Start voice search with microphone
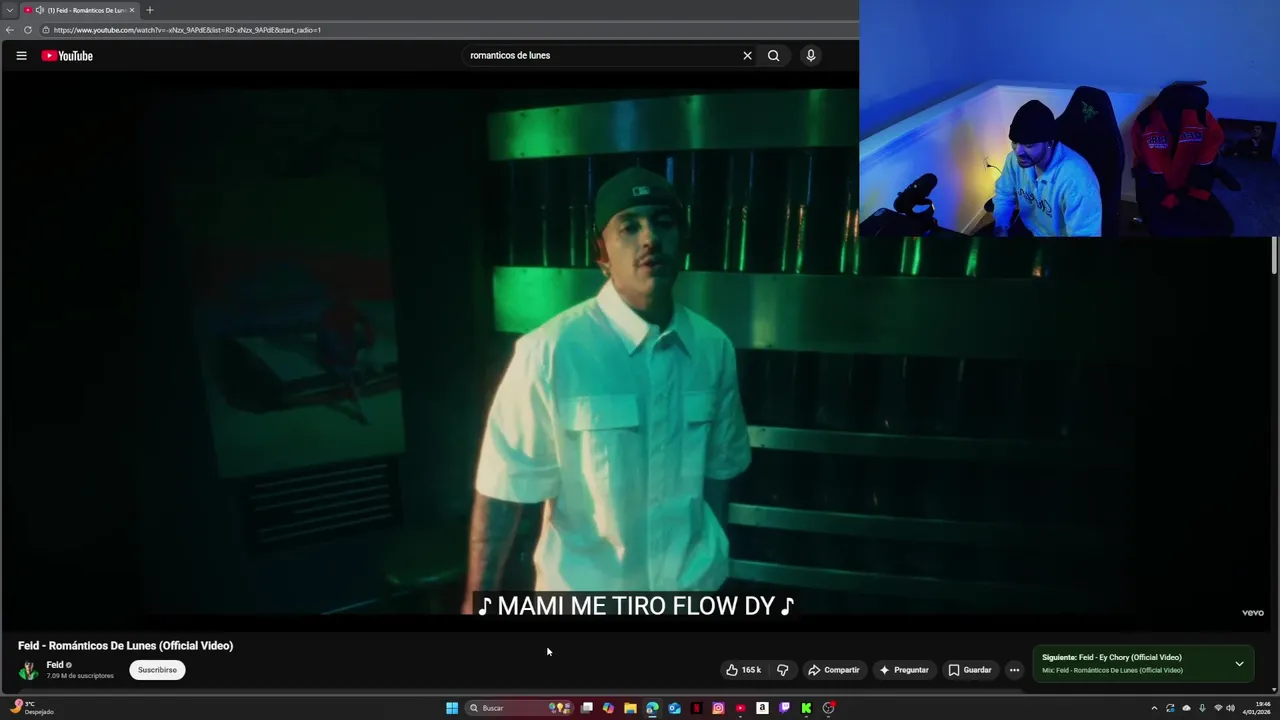 coord(811,56)
